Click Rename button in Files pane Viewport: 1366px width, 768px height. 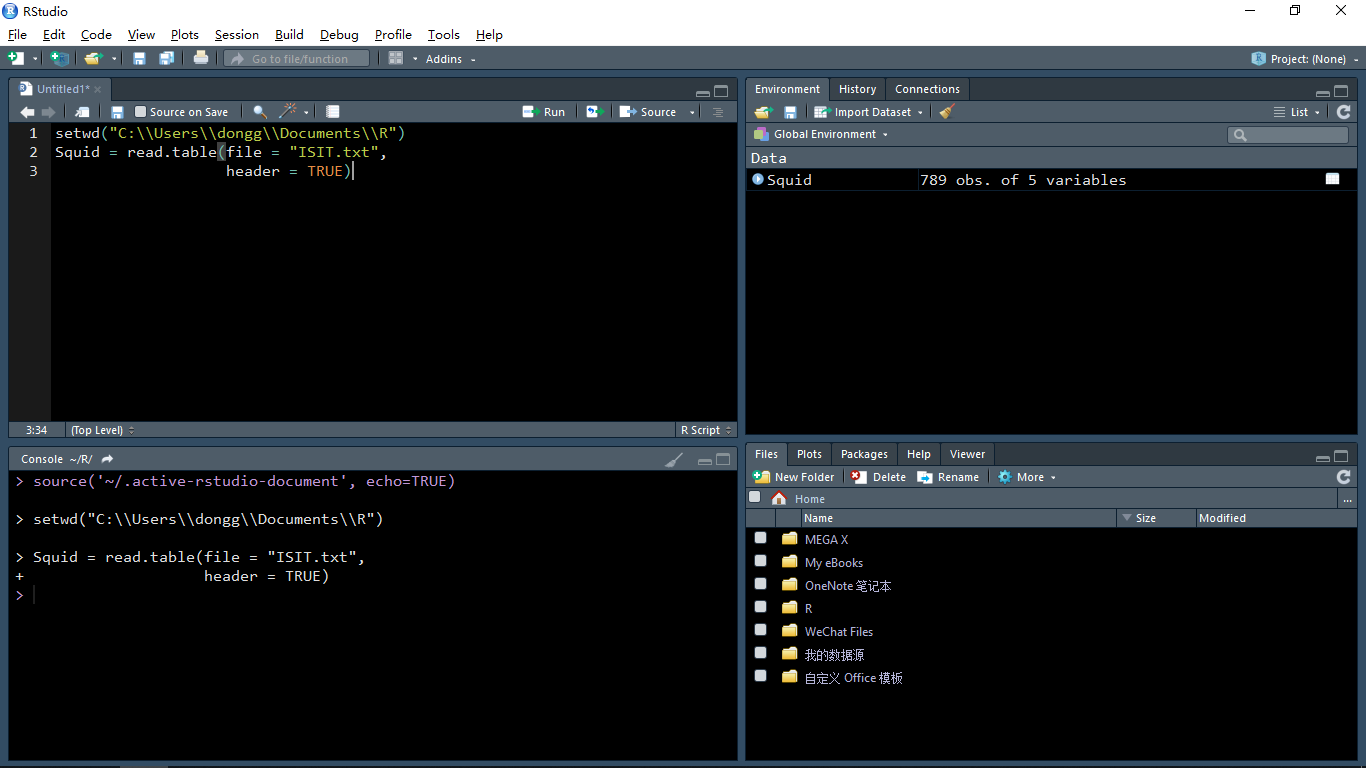point(948,477)
